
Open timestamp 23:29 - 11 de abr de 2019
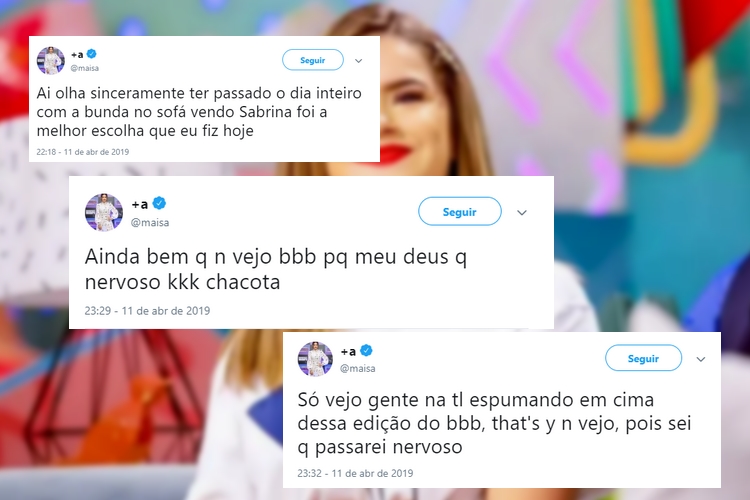(x=147, y=311)
